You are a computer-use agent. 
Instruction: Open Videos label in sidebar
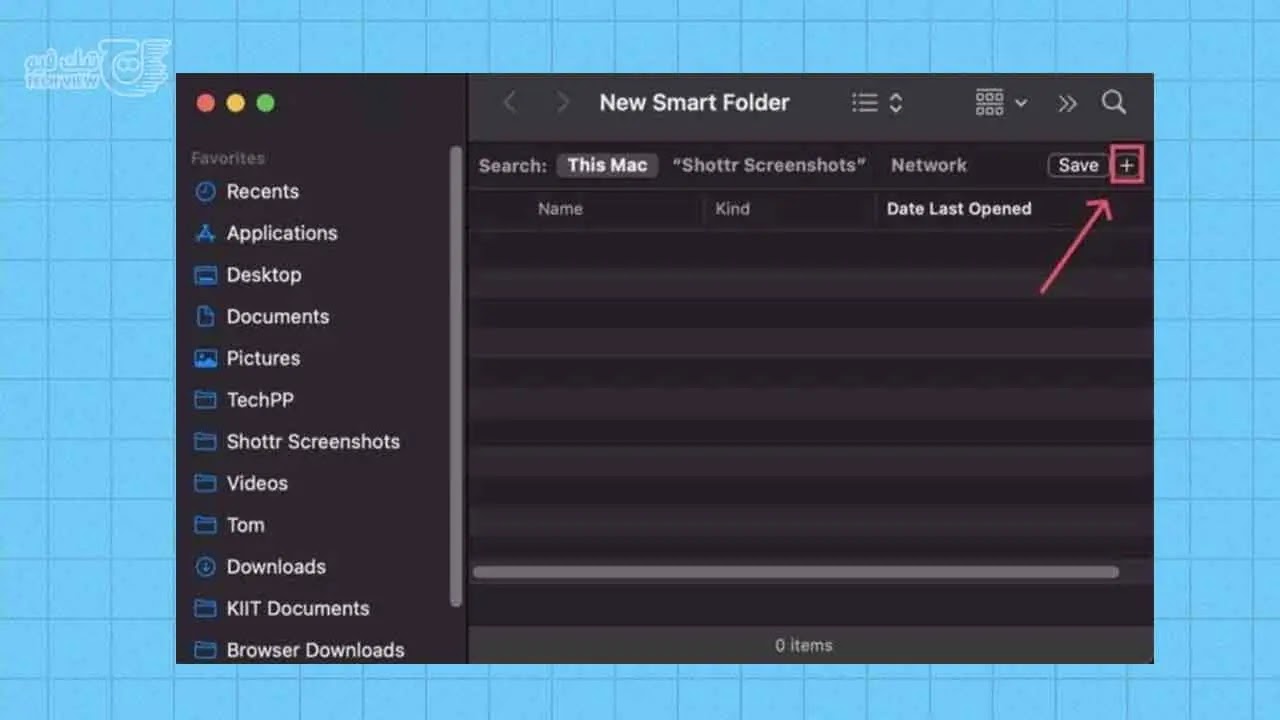pyautogui.click(x=257, y=483)
